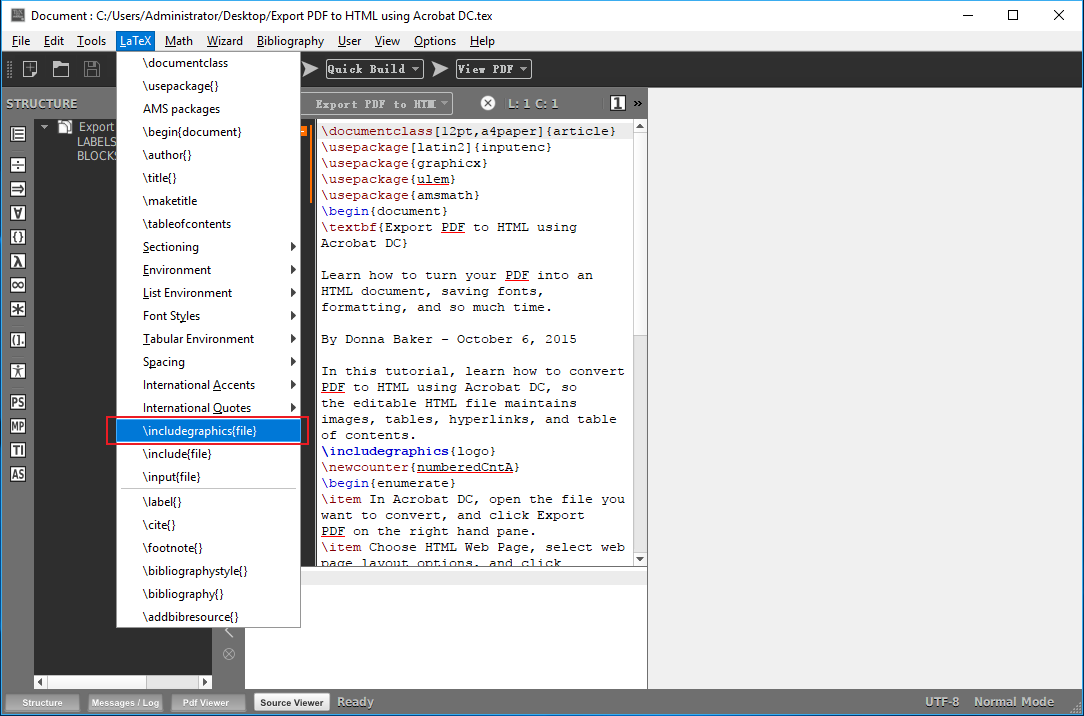Click the L: 1 C: 1 position indicator

(x=533, y=104)
